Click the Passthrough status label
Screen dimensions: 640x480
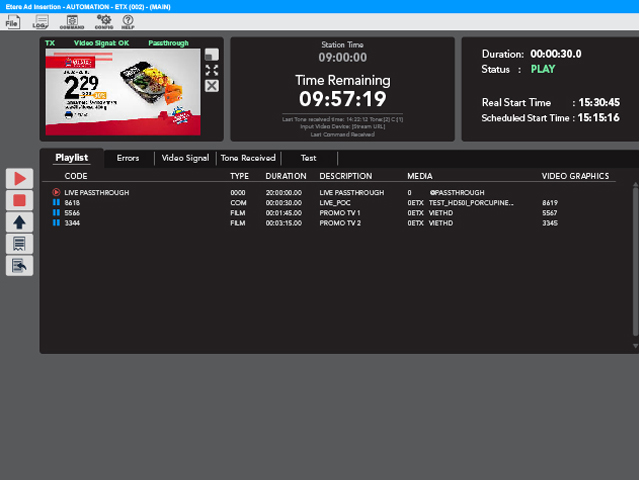(168, 43)
